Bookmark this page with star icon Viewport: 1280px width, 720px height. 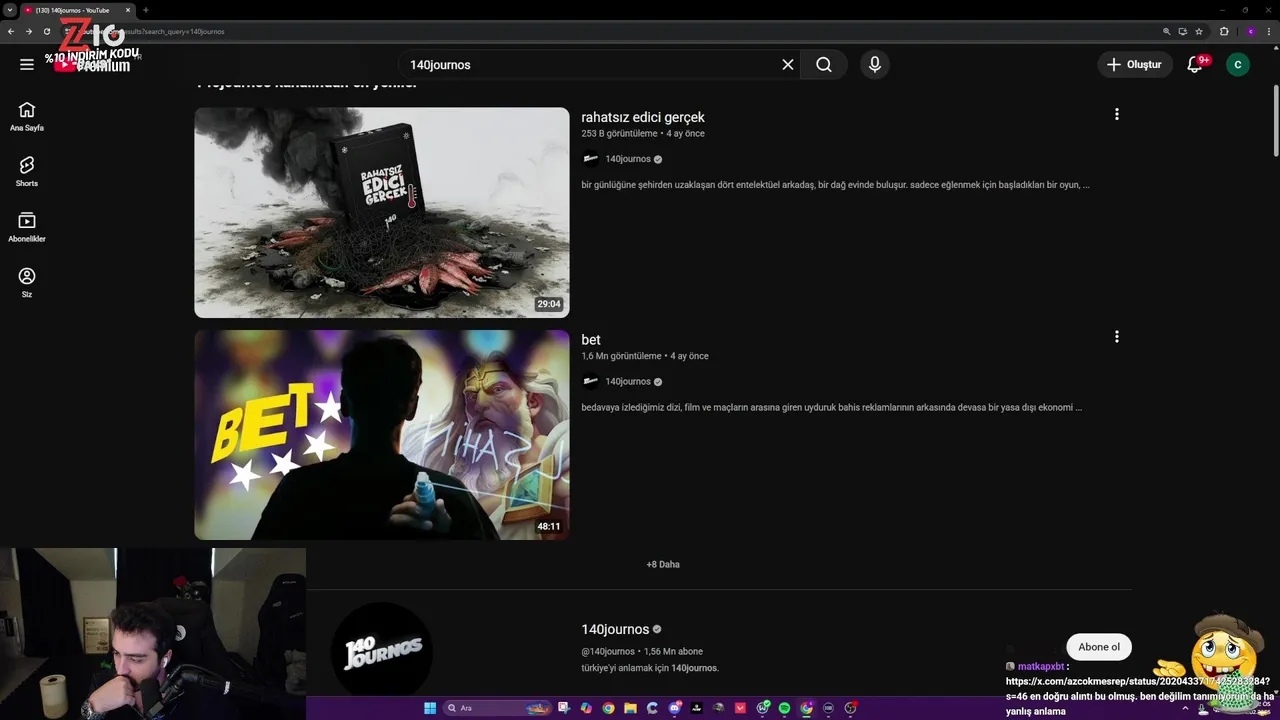[x=1199, y=31]
